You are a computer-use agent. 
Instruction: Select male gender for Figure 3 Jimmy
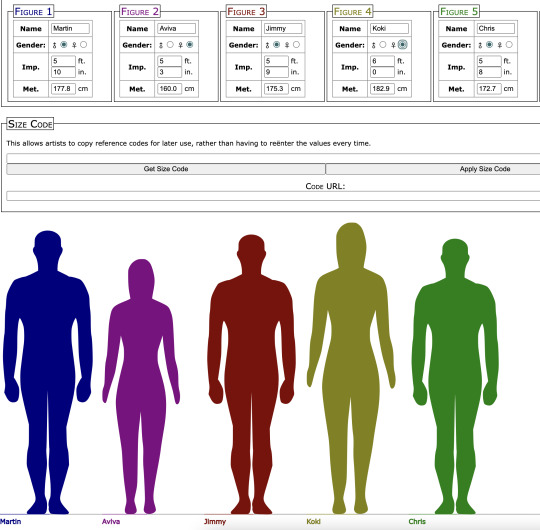[277, 45]
